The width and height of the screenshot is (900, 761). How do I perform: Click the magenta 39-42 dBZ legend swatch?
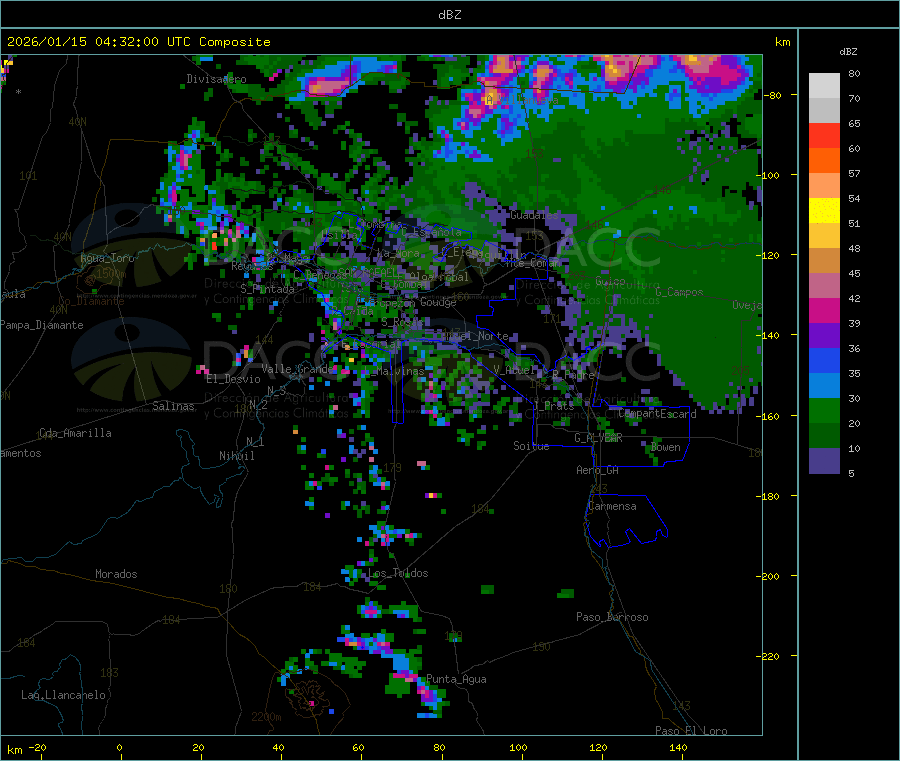pyautogui.click(x=824, y=310)
